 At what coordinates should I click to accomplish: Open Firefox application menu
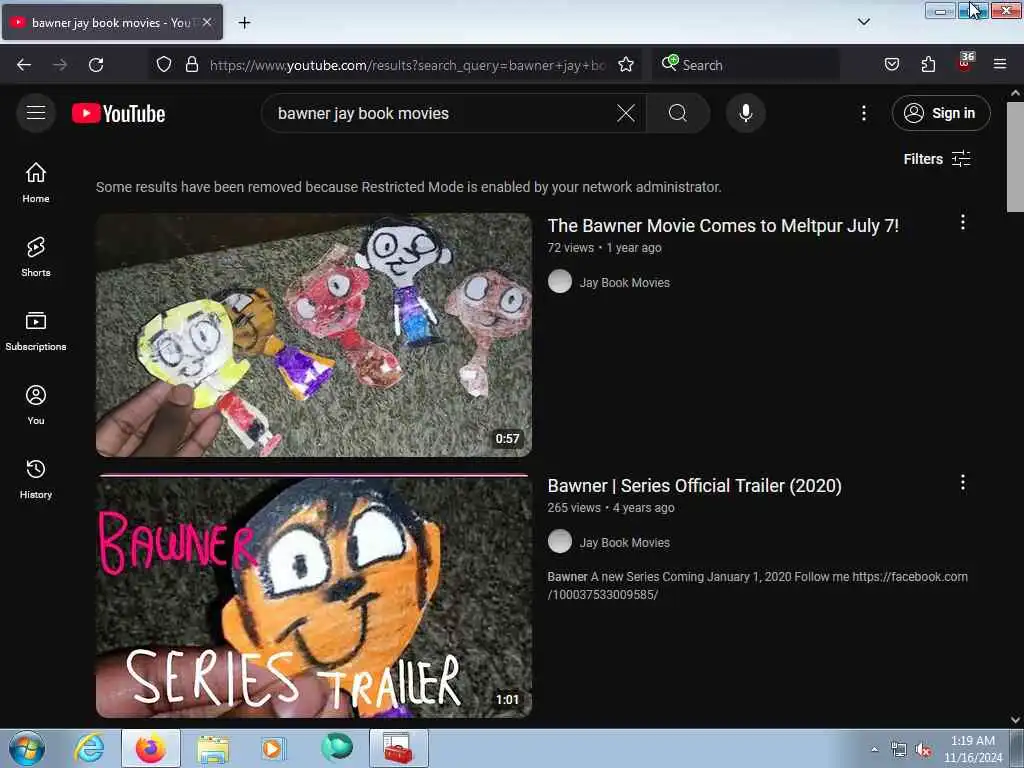1000,64
